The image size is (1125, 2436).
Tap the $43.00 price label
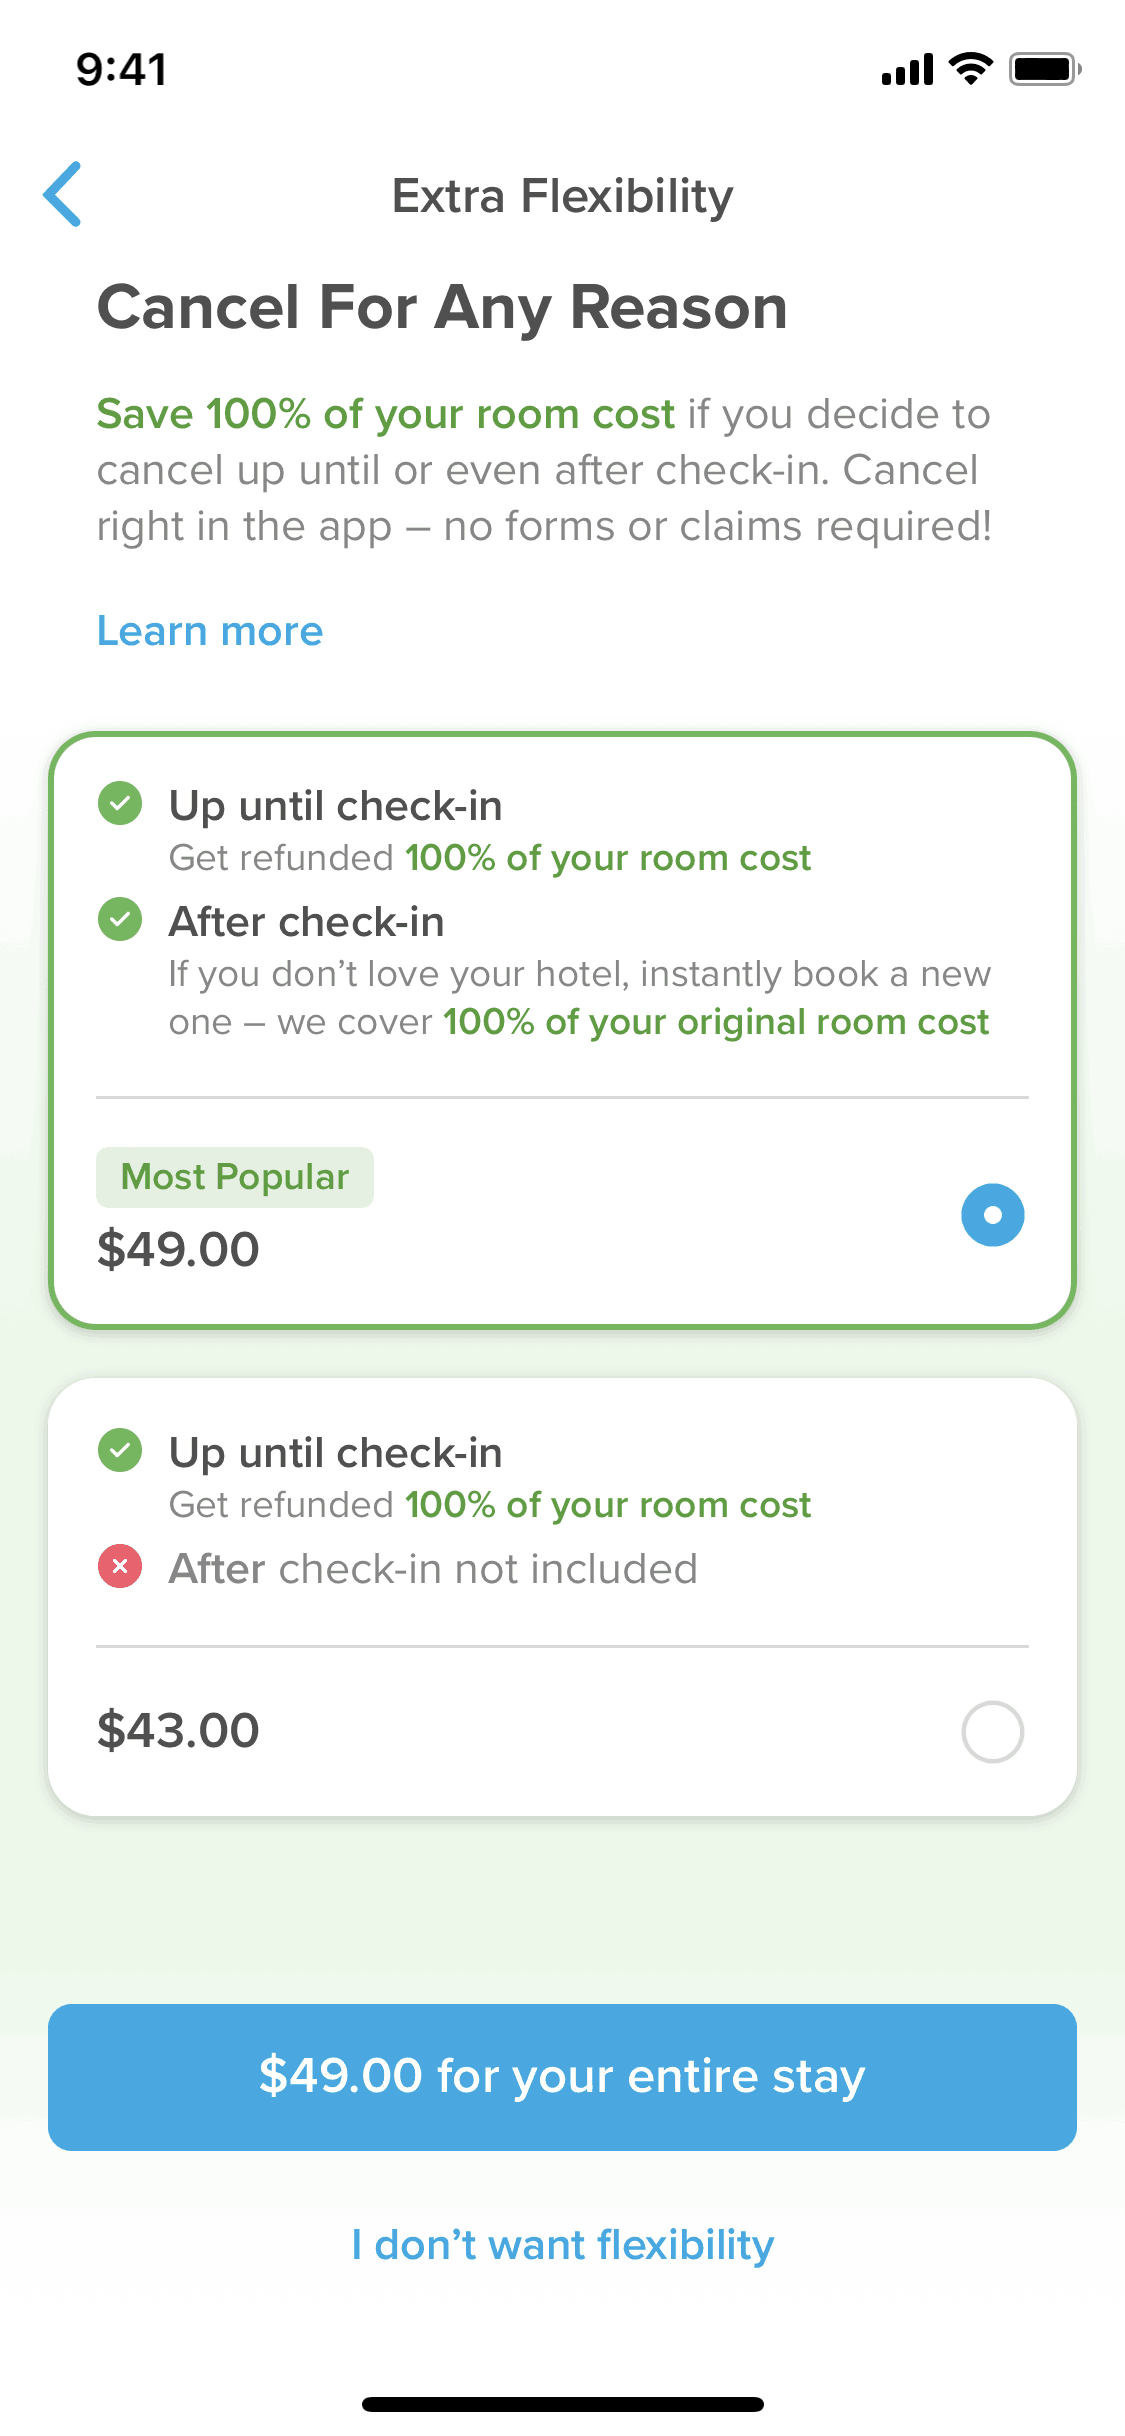click(178, 1730)
